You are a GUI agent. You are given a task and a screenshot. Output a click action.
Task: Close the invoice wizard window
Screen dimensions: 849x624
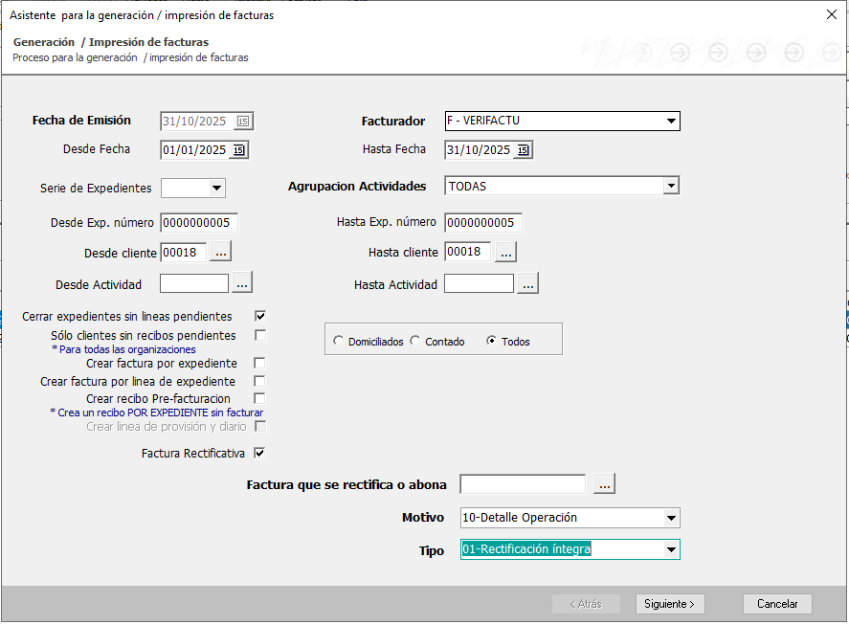tap(831, 15)
